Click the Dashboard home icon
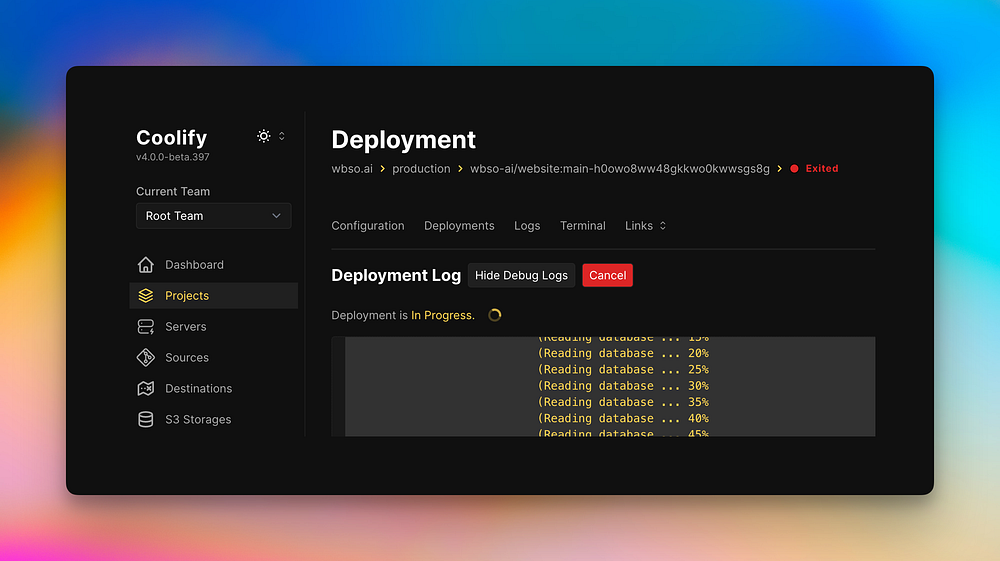 pyautogui.click(x=146, y=265)
